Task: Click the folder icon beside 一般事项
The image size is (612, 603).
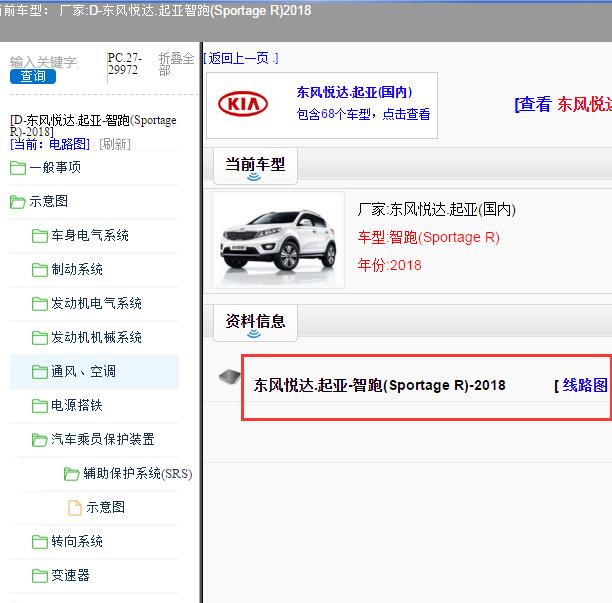Action: [18, 168]
